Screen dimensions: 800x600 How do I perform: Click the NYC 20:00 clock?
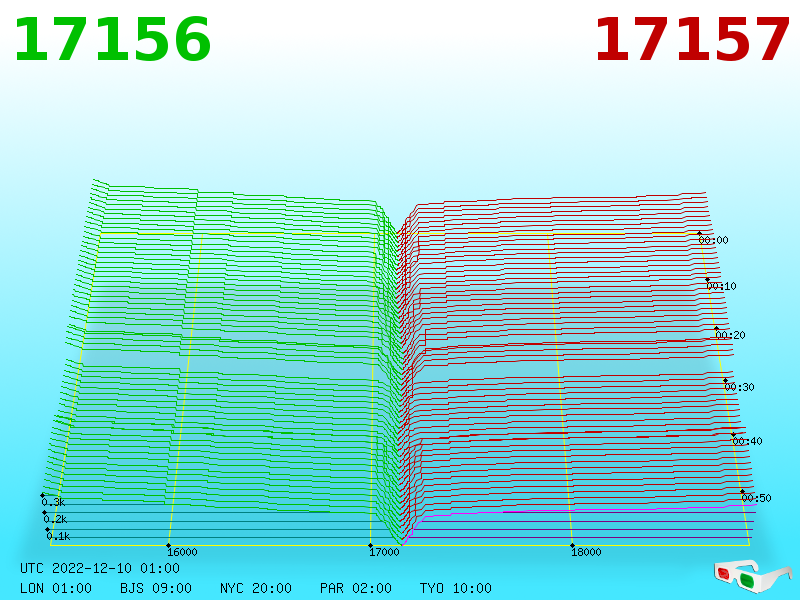tap(256, 588)
